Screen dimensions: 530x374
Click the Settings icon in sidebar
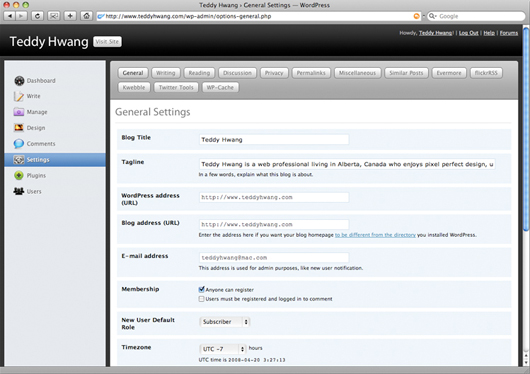[19, 160]
